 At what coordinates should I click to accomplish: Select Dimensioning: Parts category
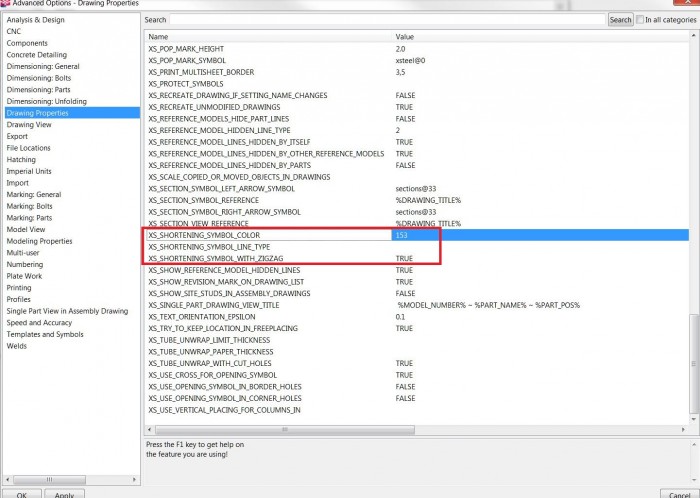38,89
